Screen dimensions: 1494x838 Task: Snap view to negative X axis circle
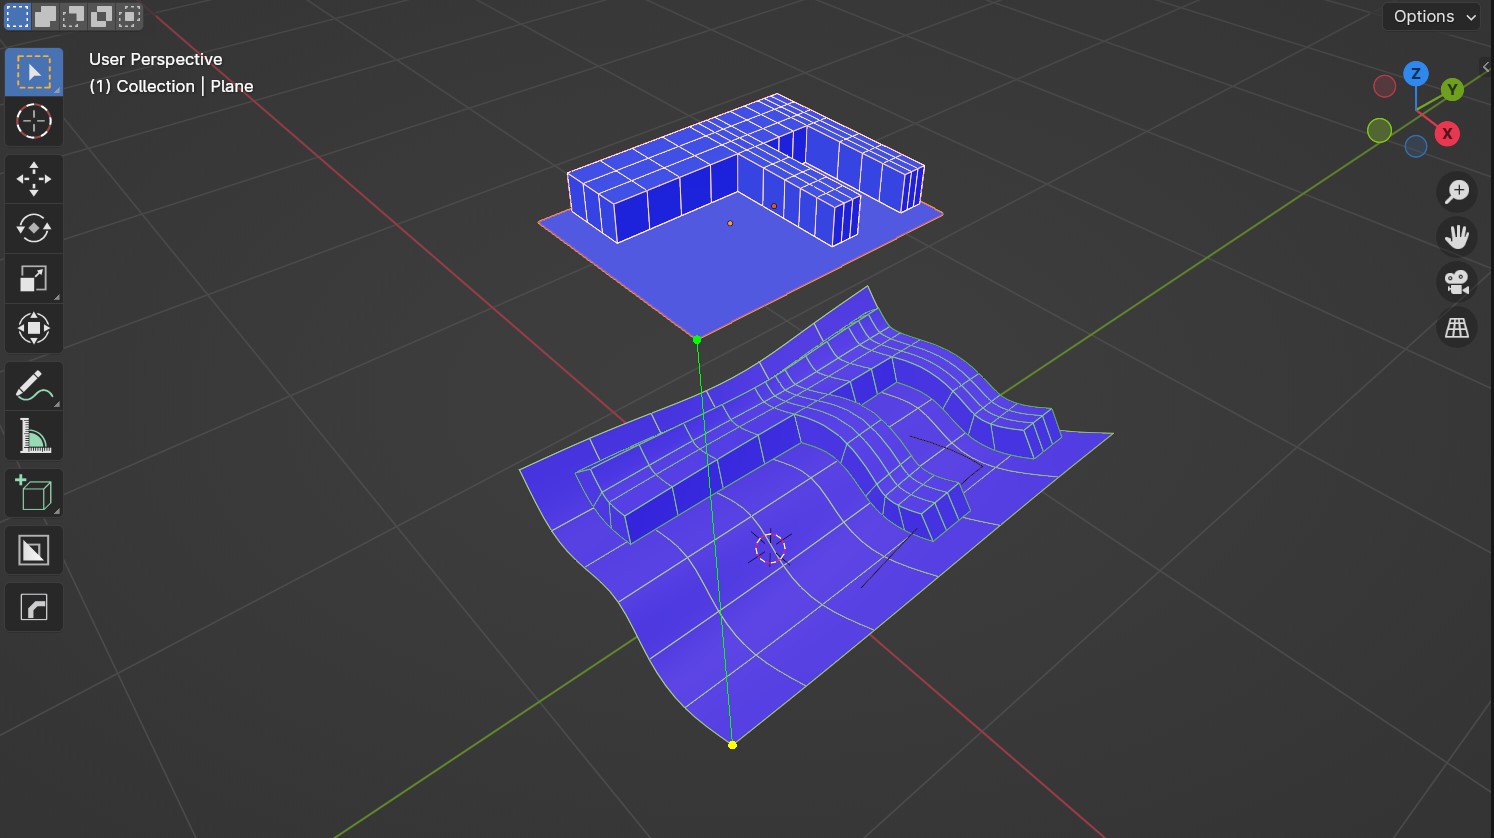pos(1384,87)
